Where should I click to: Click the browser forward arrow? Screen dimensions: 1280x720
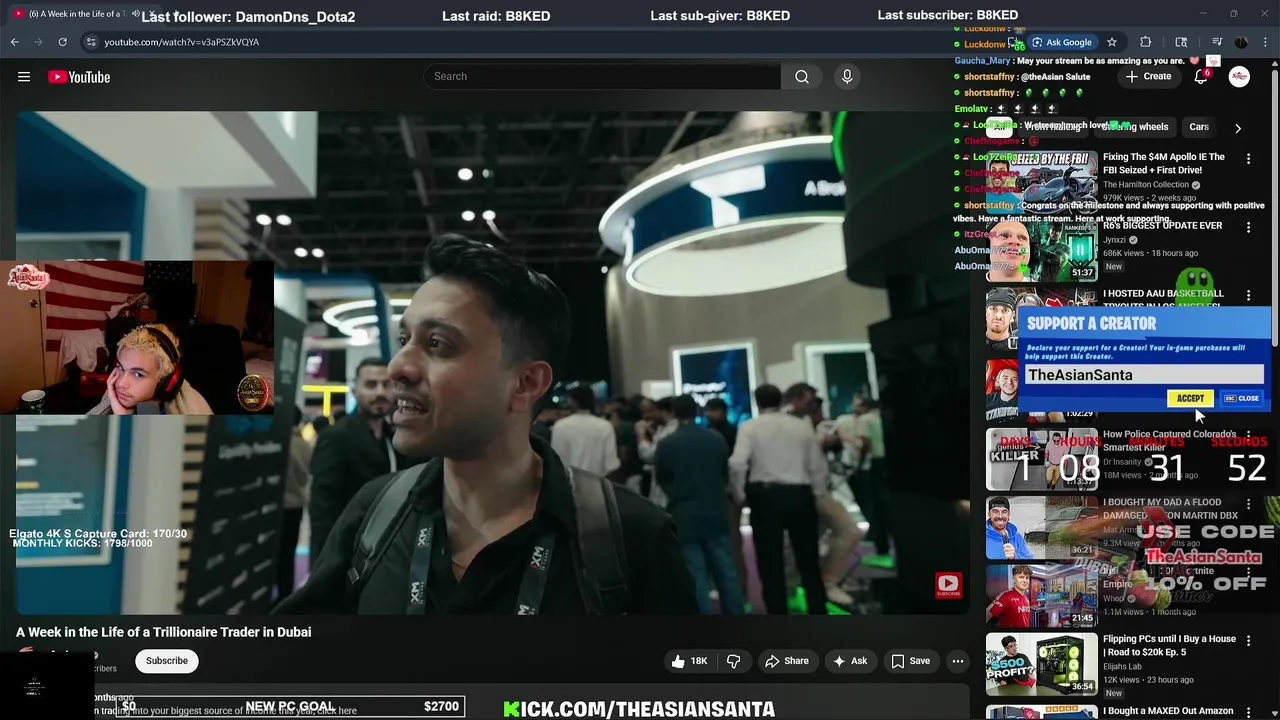(38, 42)
